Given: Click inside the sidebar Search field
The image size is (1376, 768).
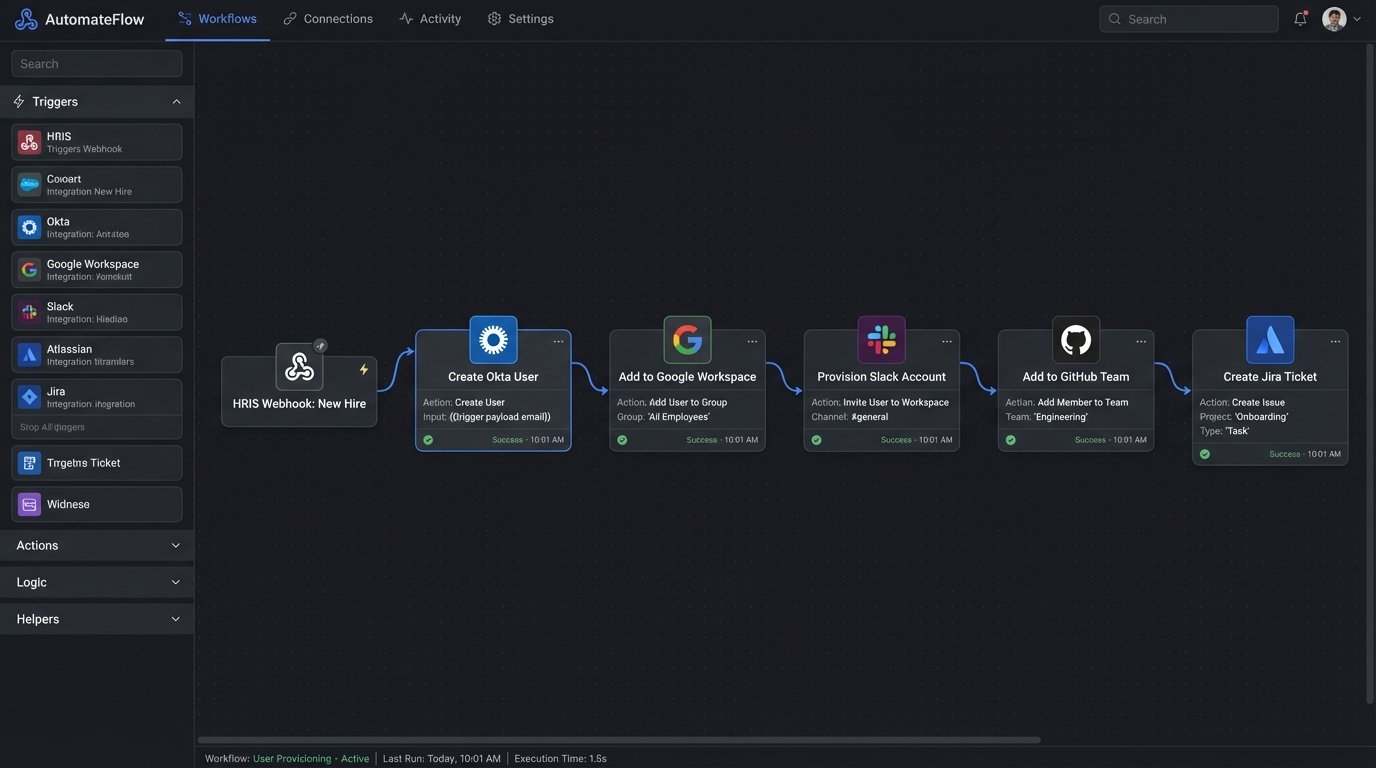Looking at the screenshot, I should click(97, 61).
